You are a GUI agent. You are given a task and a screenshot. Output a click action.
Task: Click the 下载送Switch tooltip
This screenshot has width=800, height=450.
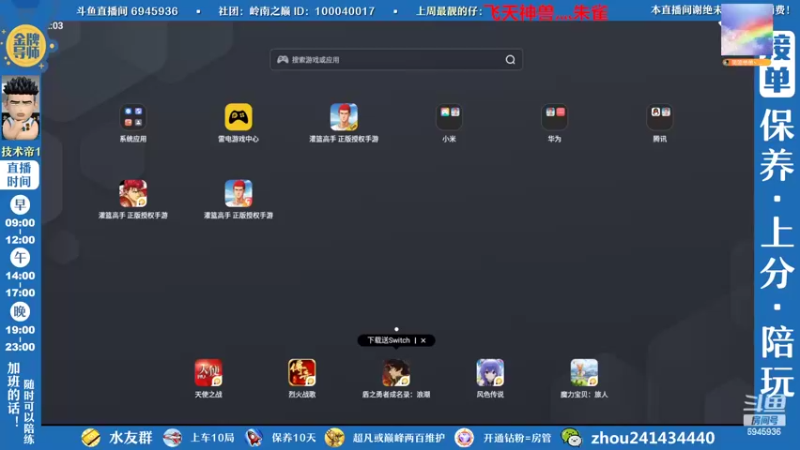tap(388, 340)
